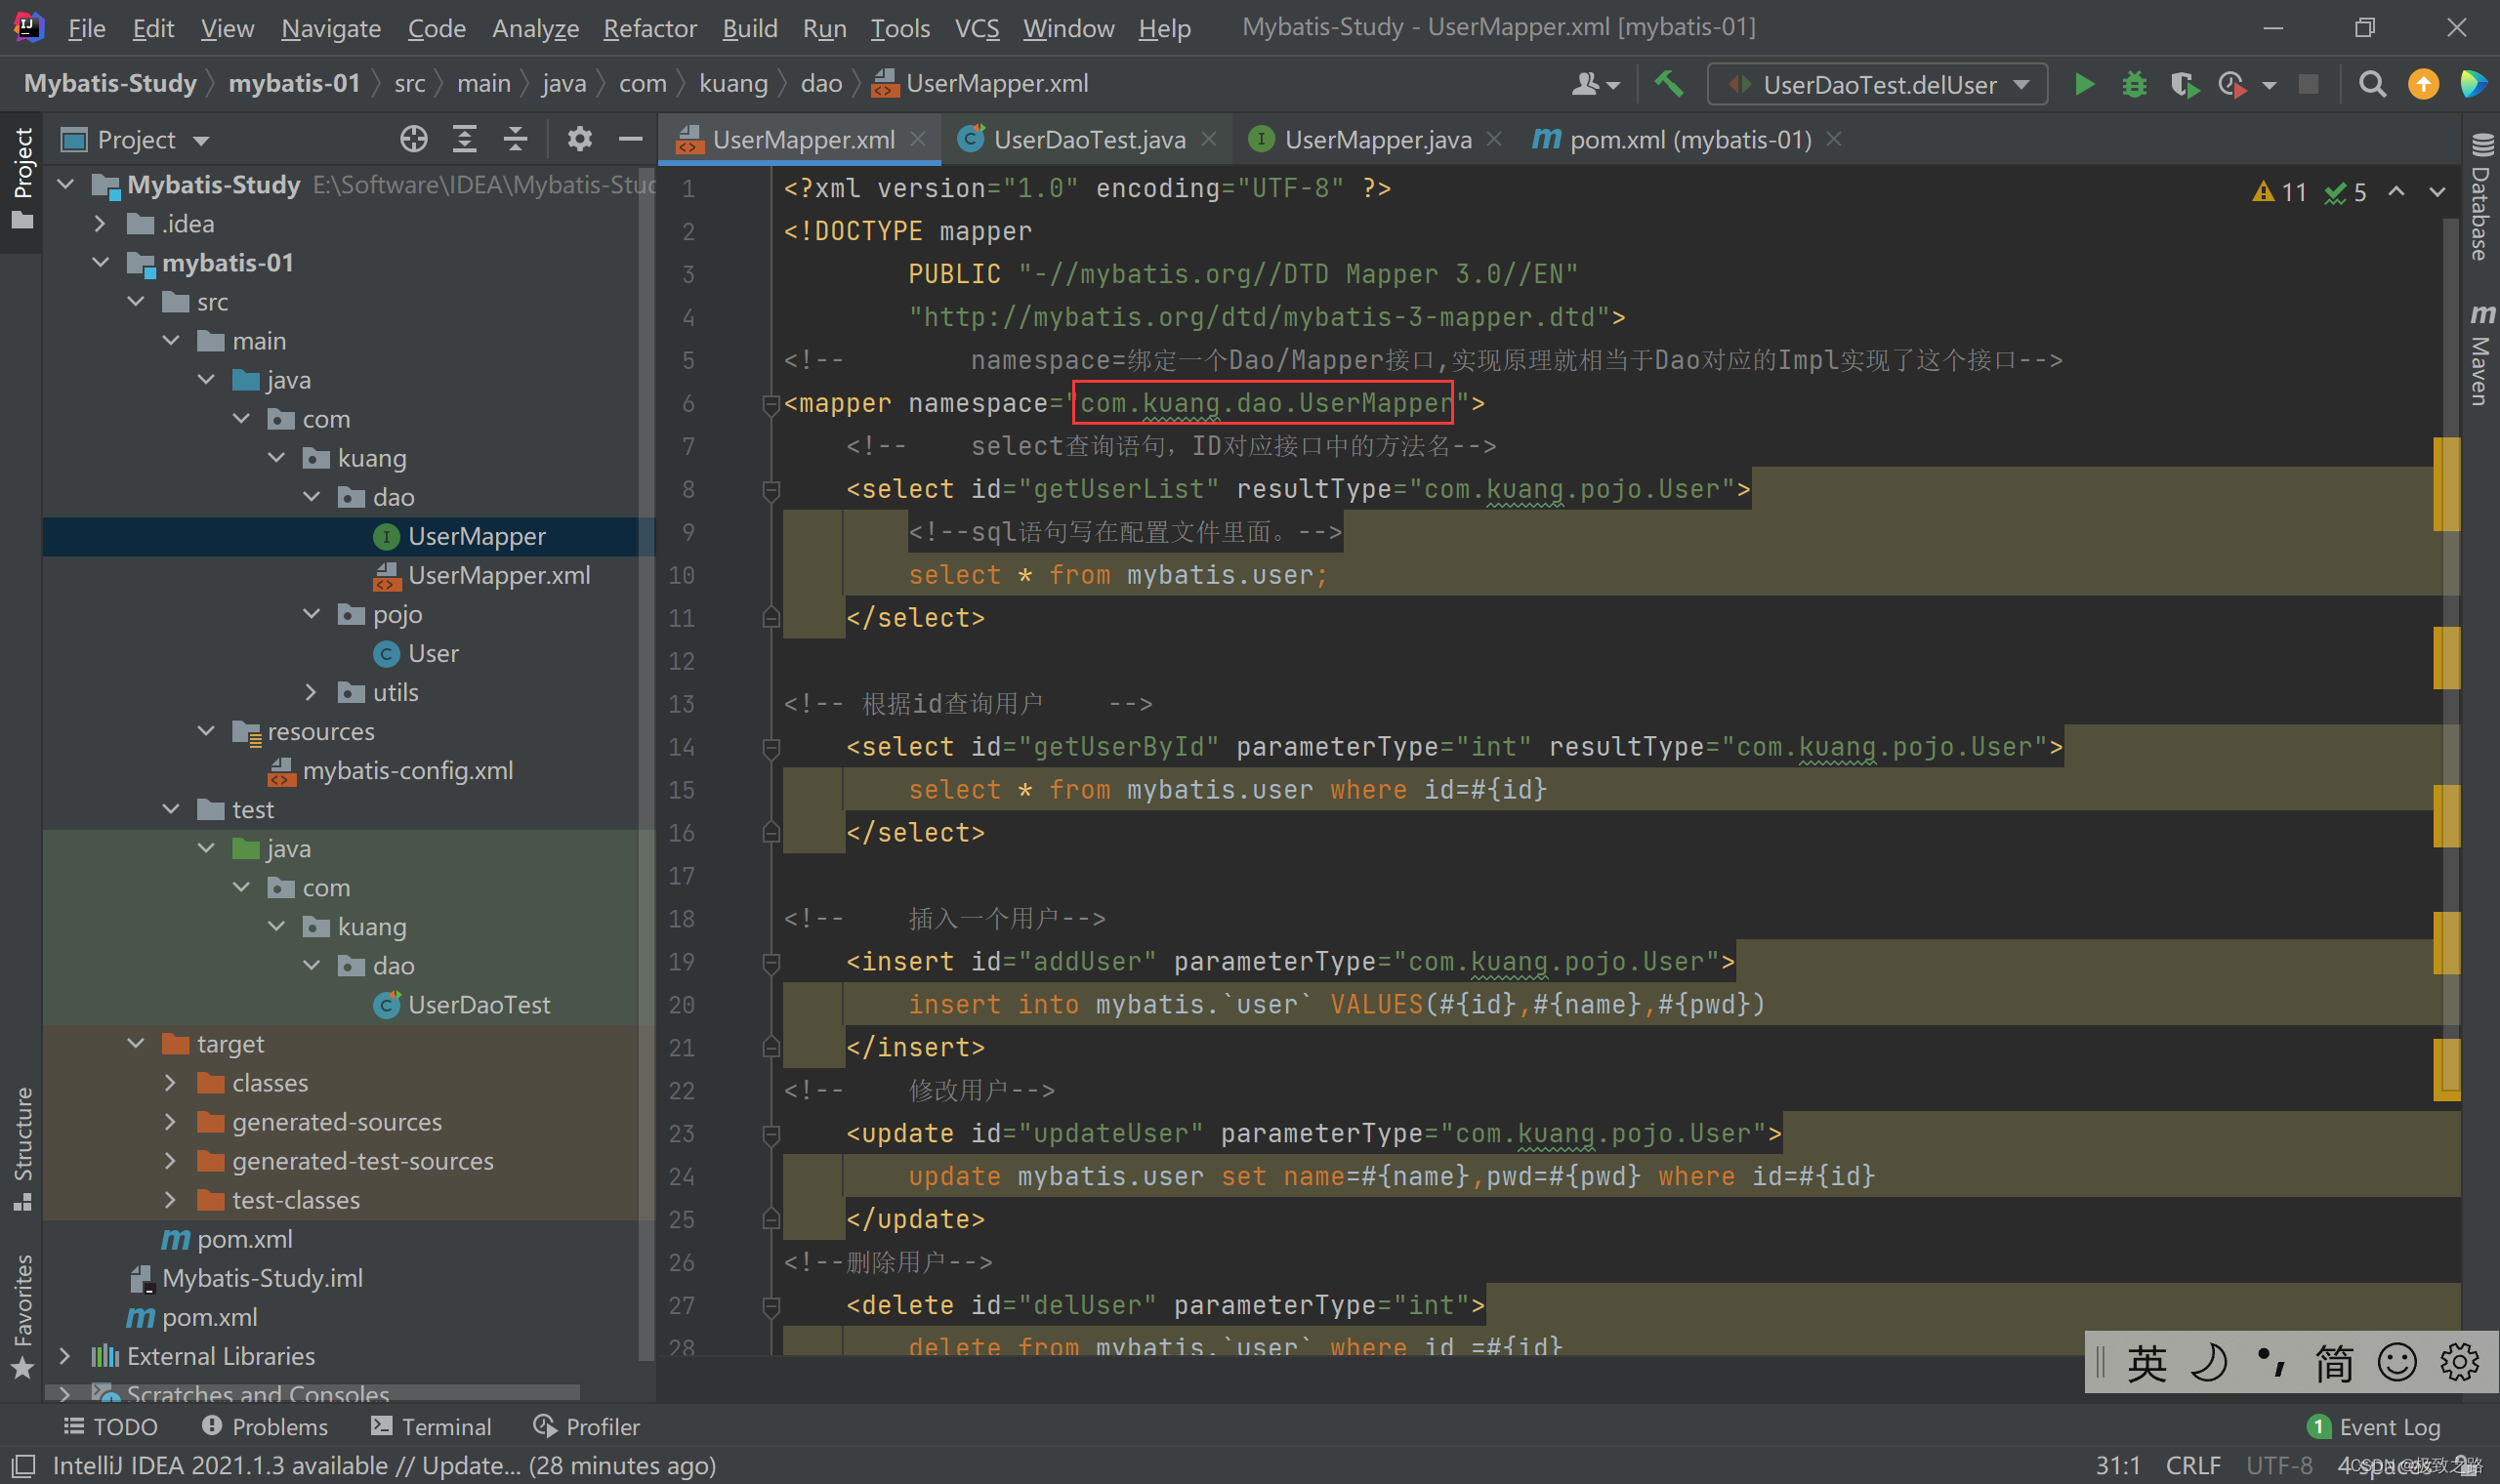Hide the Project panel with minus icon
2500x1484 pixels.
pyautogui.click(x=630, y=139)
